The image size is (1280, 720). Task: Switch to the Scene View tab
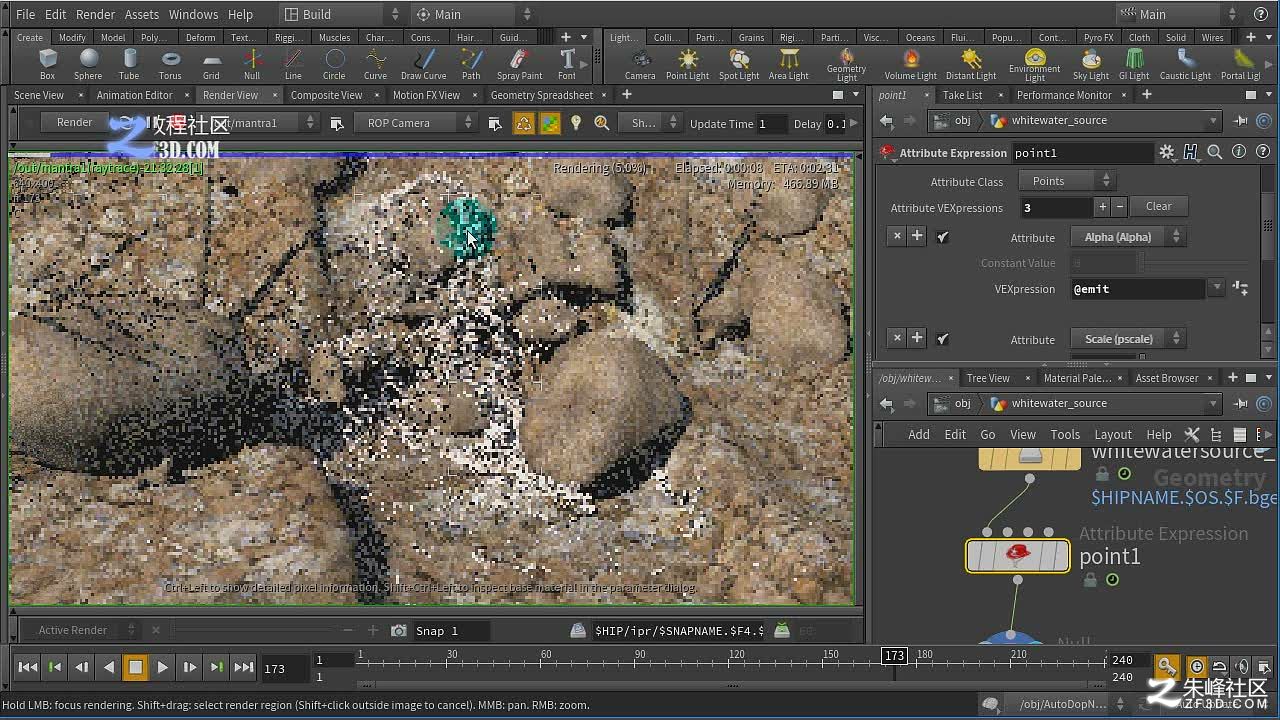tap(39, 95)
